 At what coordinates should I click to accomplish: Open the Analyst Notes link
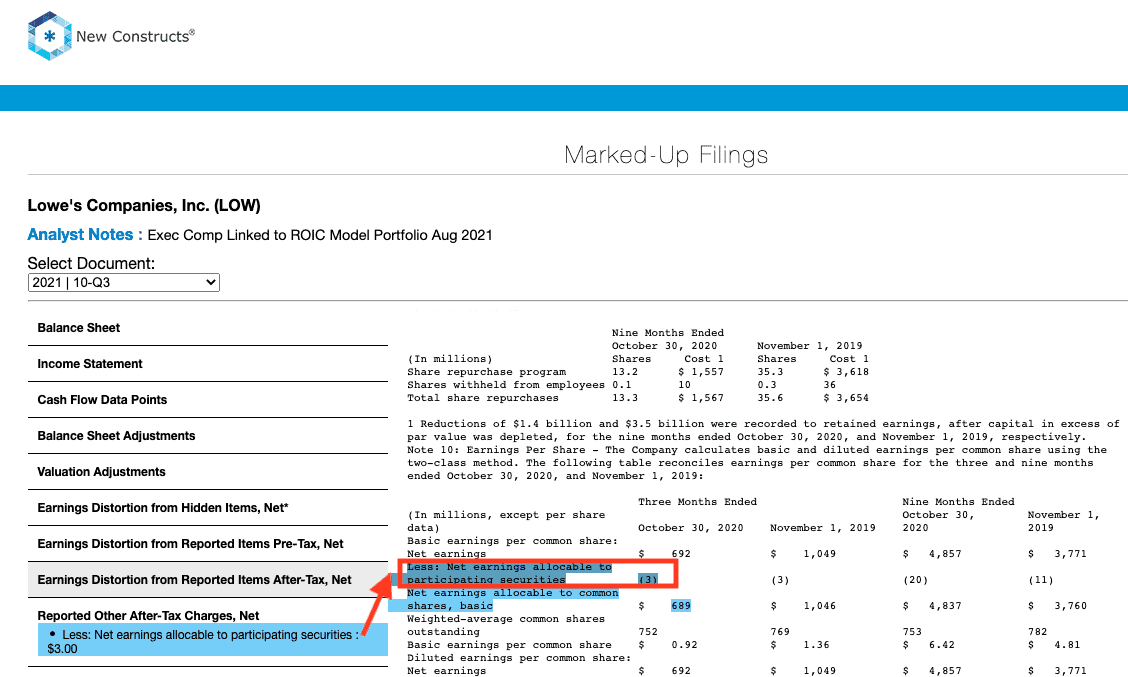click(x=85, y=235)
